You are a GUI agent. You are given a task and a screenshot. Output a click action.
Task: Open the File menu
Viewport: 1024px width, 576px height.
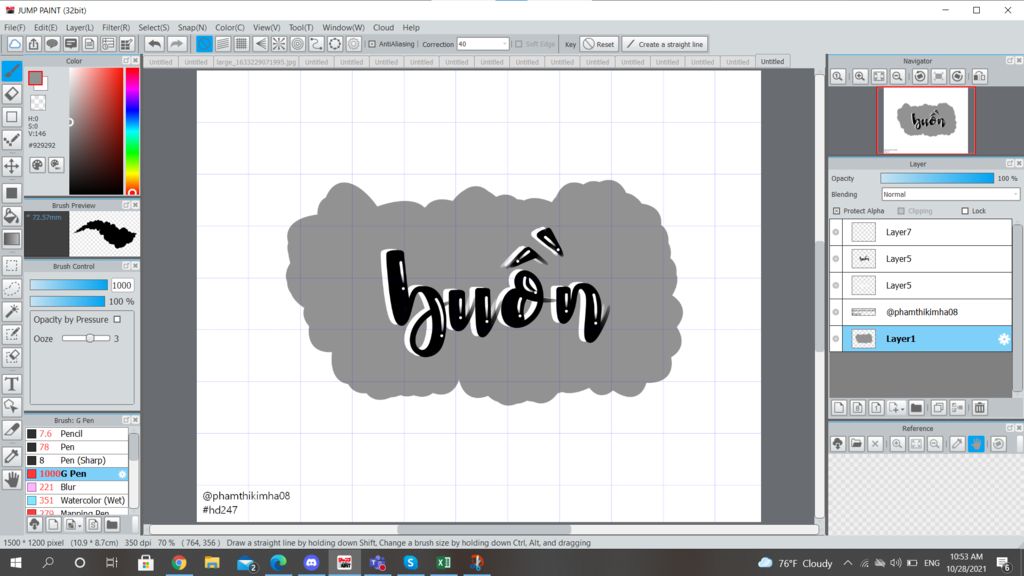[14, 27]
